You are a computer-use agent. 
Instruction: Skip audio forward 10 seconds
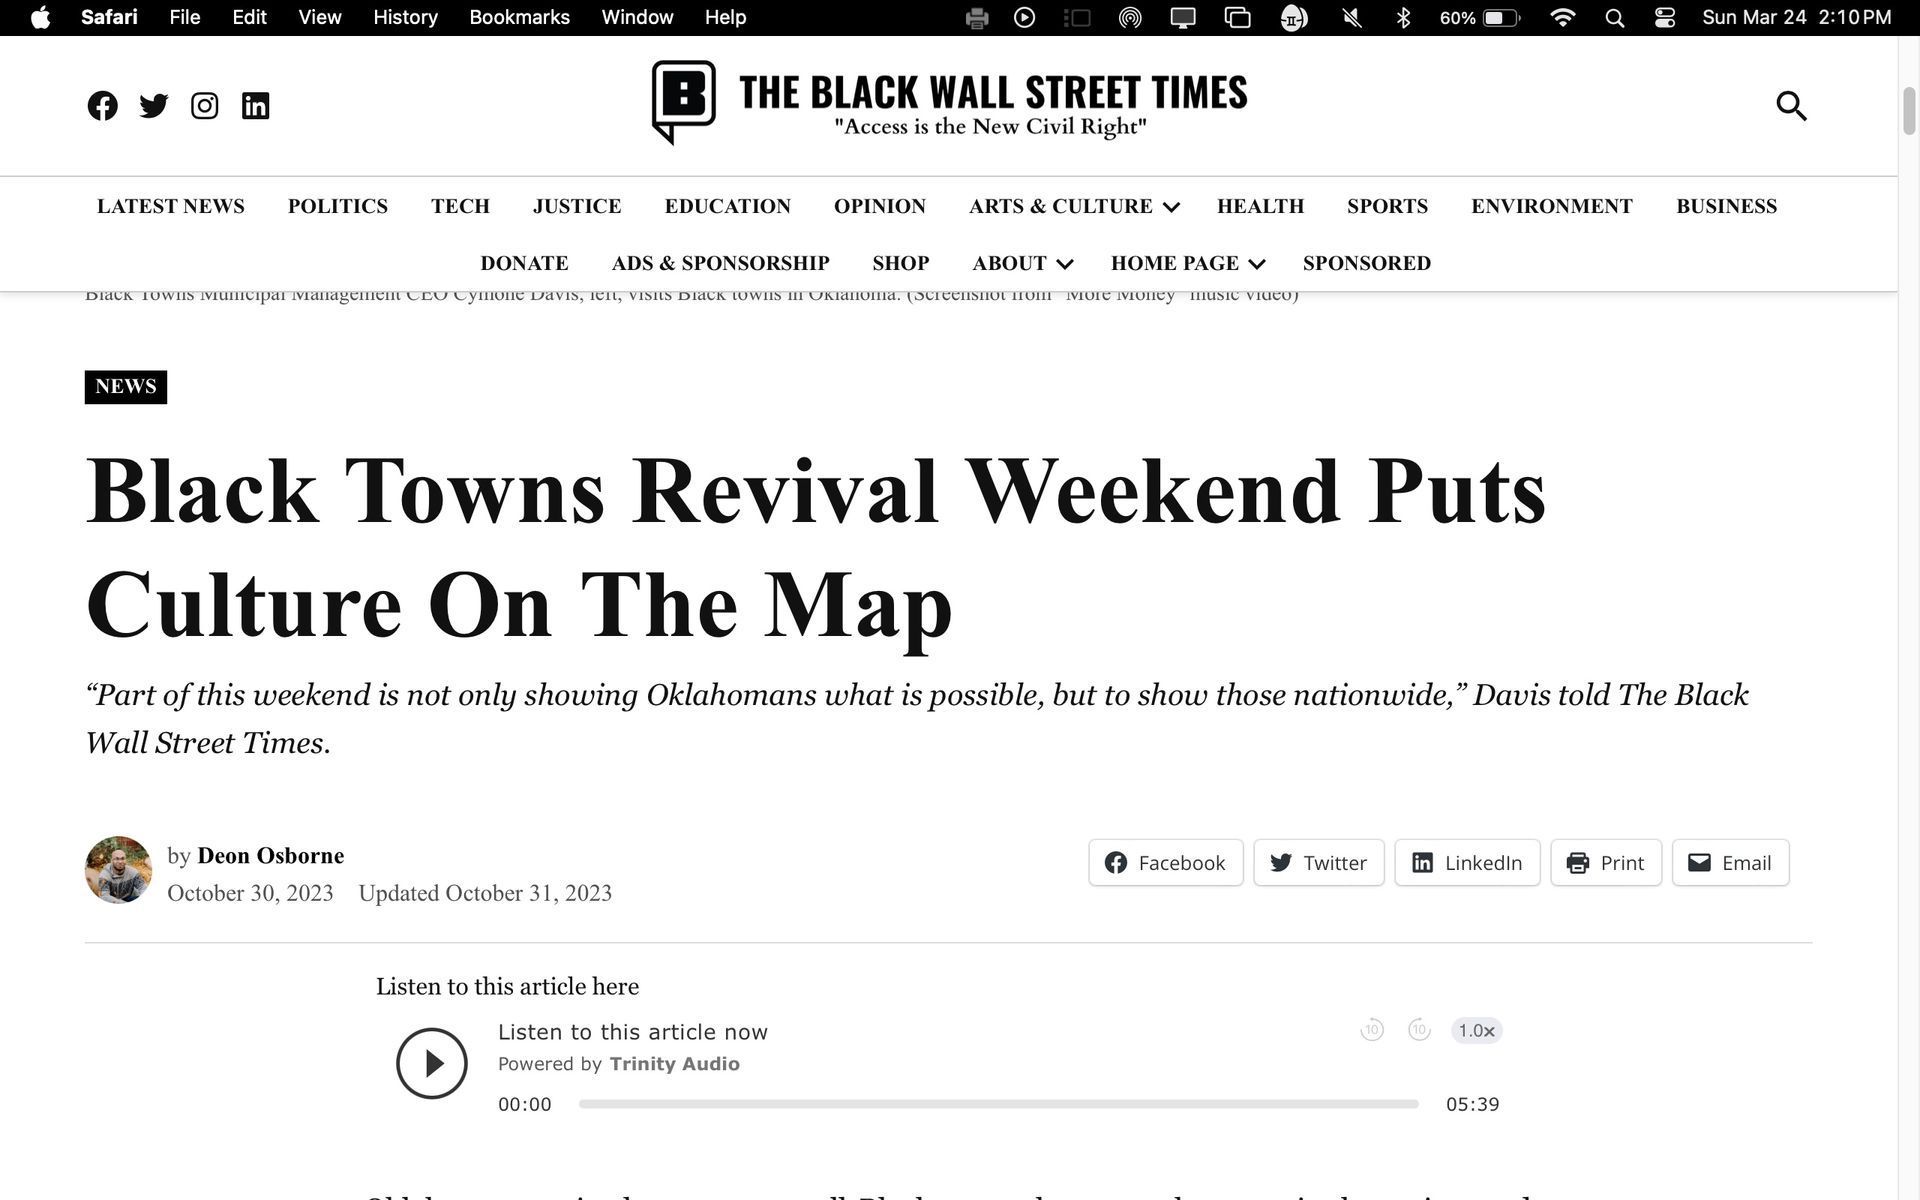click(x=1418, y=1030)
